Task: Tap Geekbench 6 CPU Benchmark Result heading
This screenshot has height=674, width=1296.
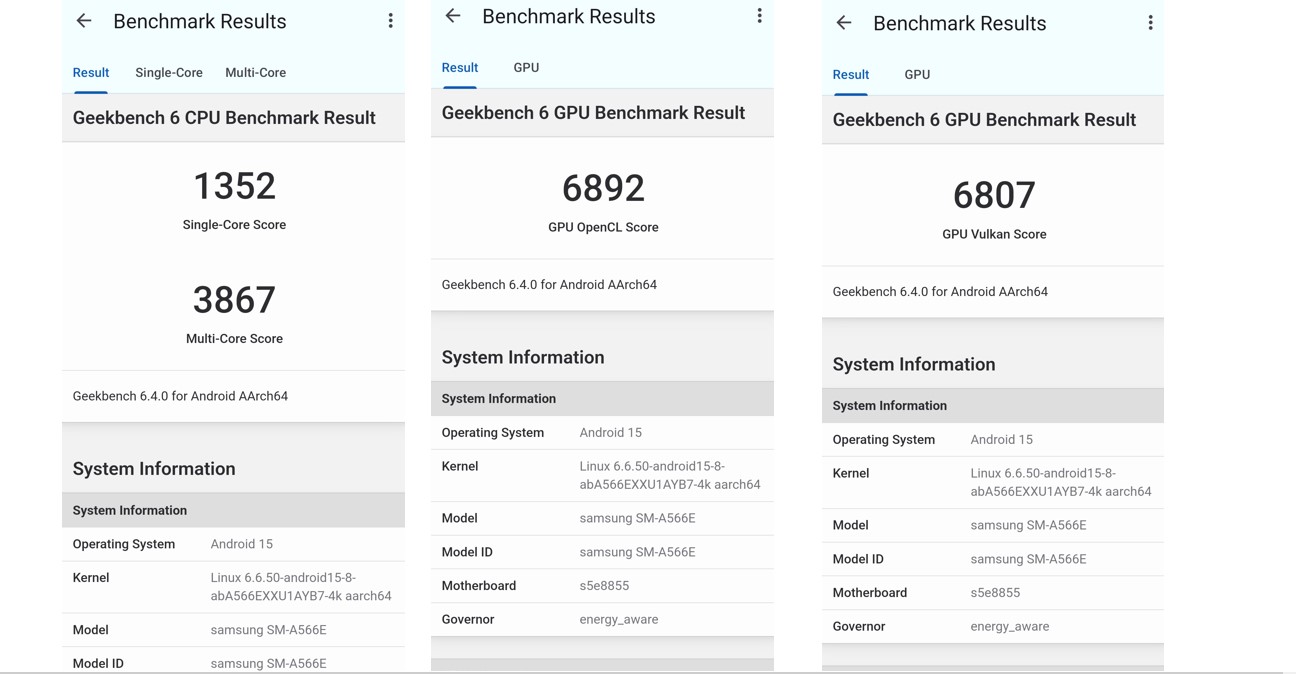Action: click(224, 118)
